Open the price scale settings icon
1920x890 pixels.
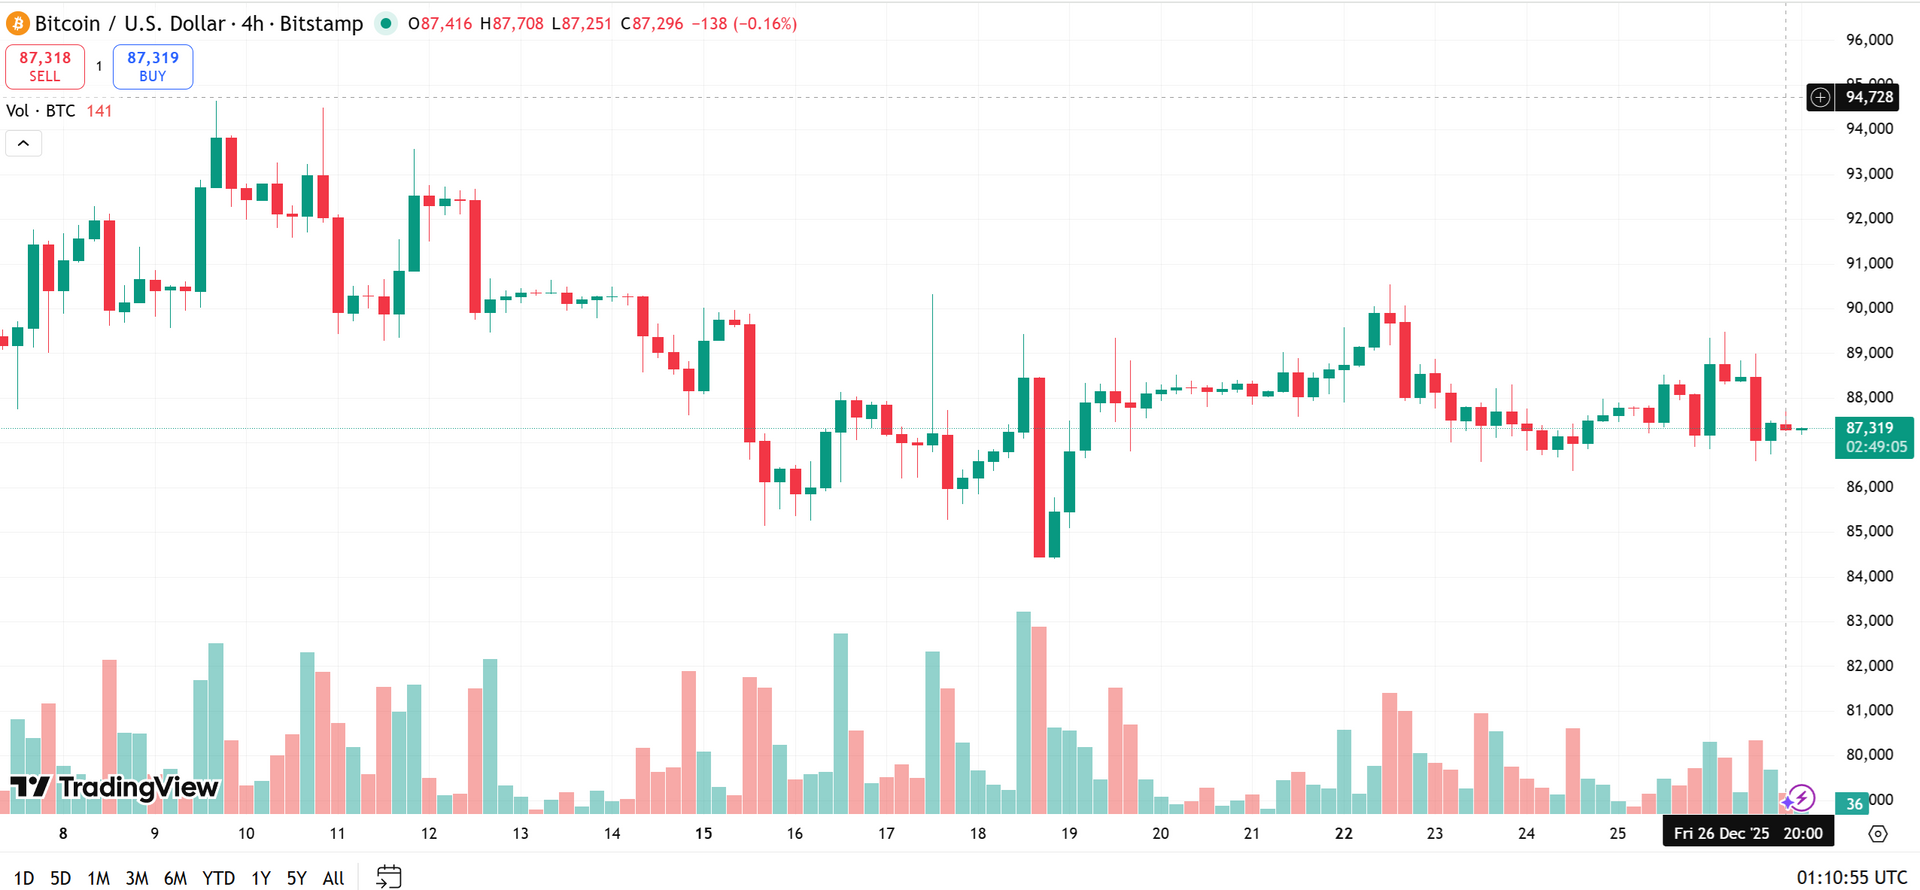tap(1878, 833)
